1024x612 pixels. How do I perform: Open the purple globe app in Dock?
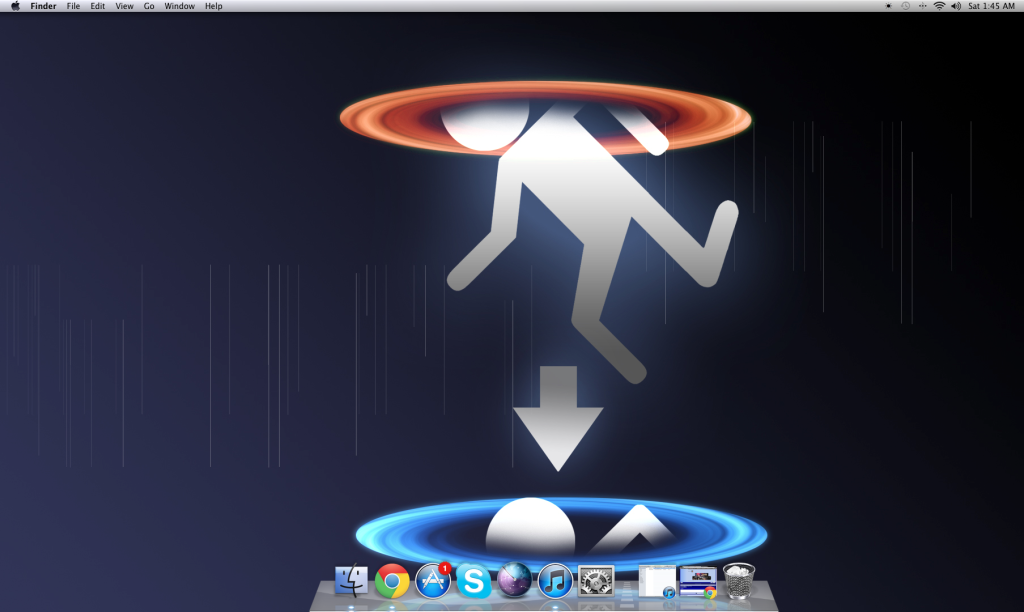(514, 581)
